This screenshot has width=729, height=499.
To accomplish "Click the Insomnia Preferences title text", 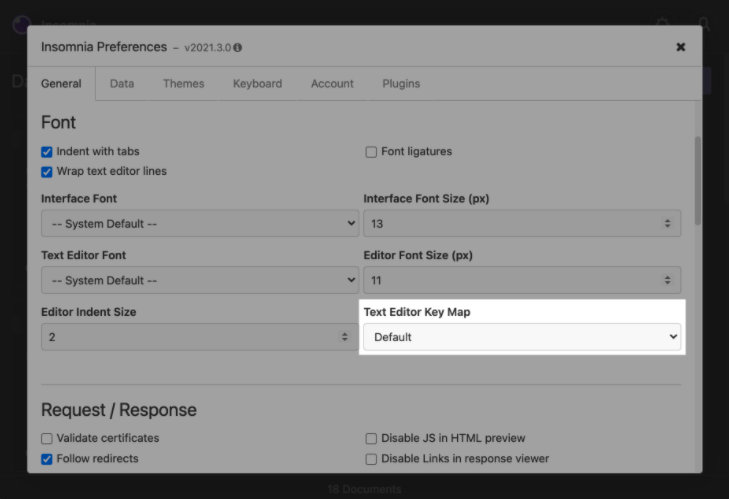I will click(x=104, y=47).
